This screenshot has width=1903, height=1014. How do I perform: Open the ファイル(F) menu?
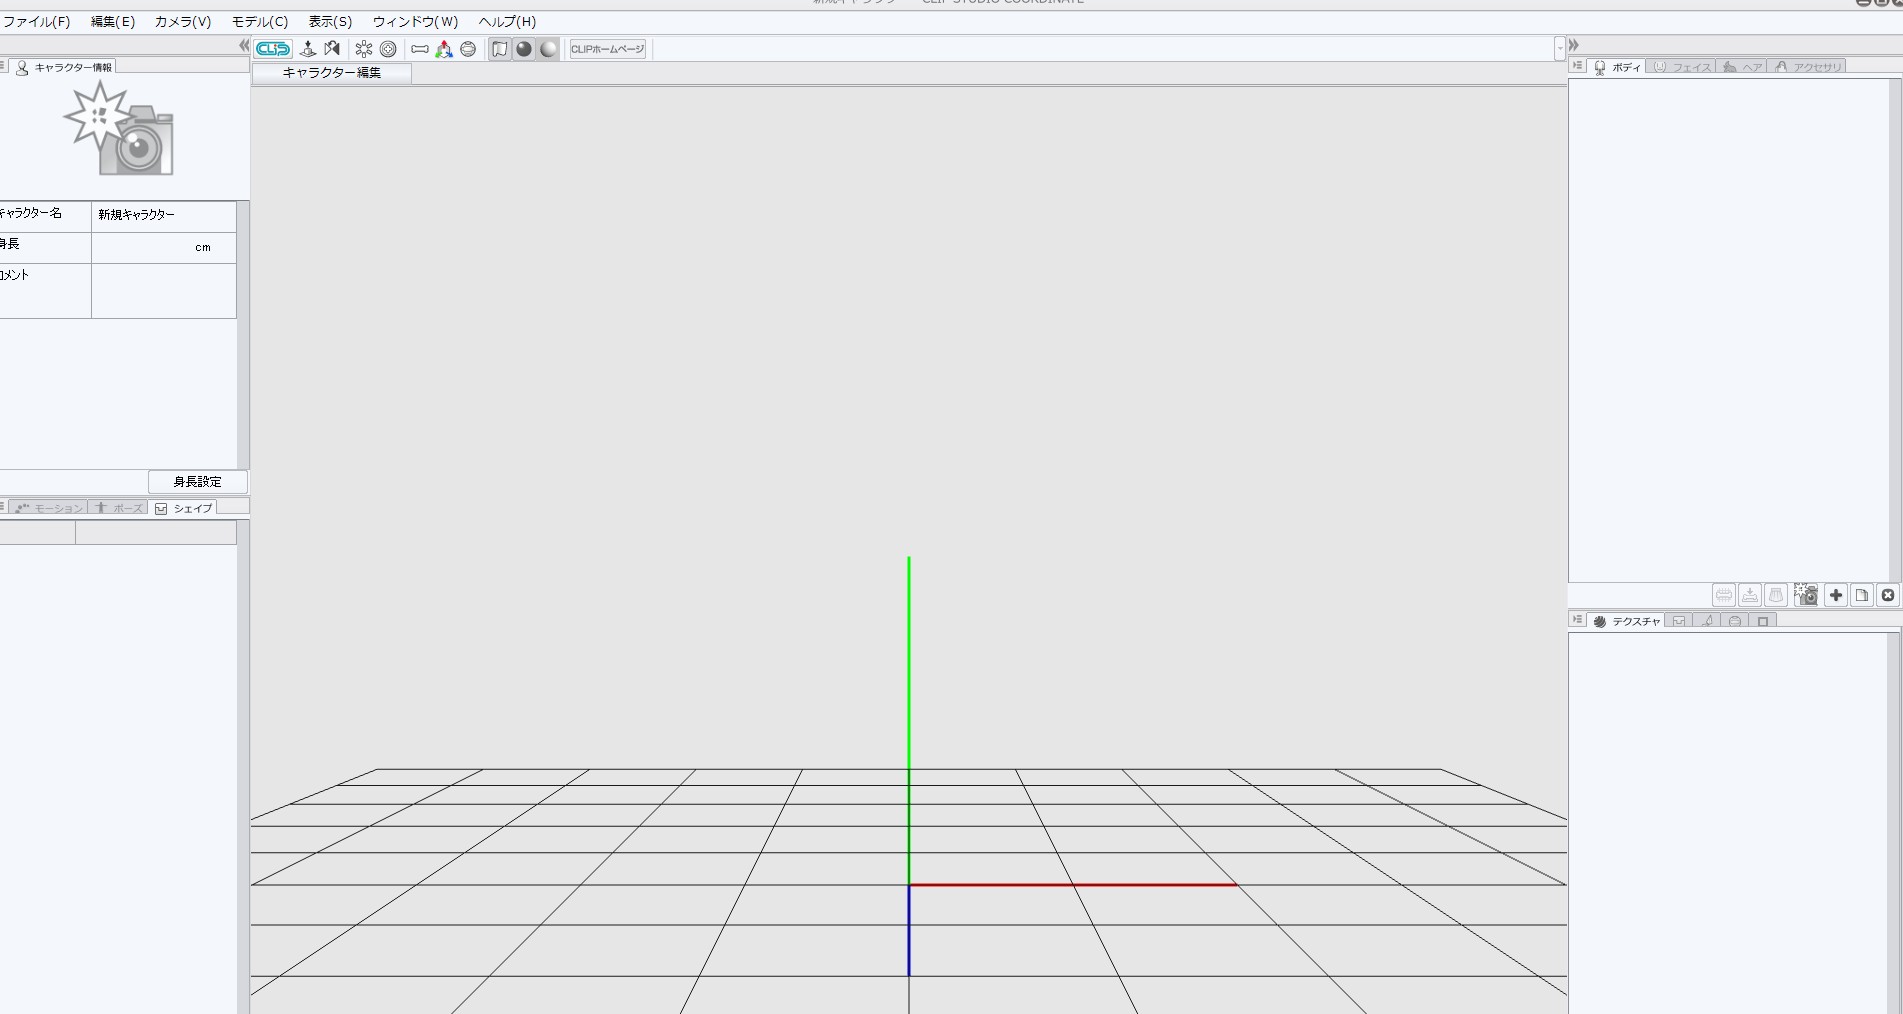click(x=37, y=22)
